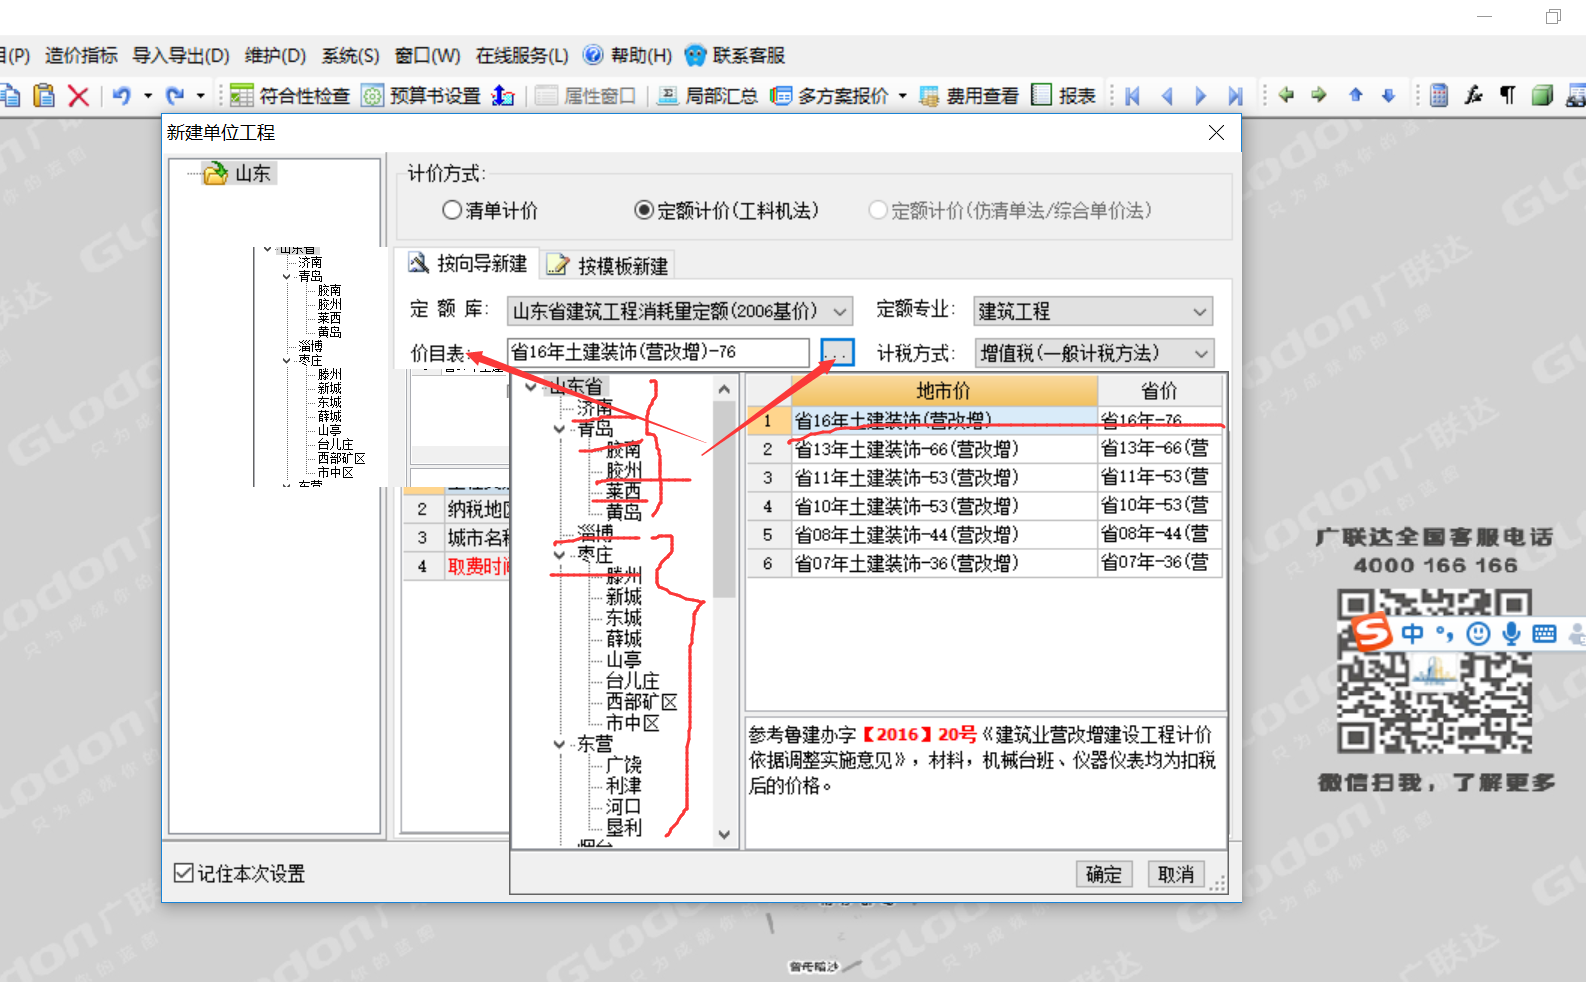The width and height of the screenshot is (1586, 982).
Task: Switch to 按向导新建 tab
Action: (467, 263)
